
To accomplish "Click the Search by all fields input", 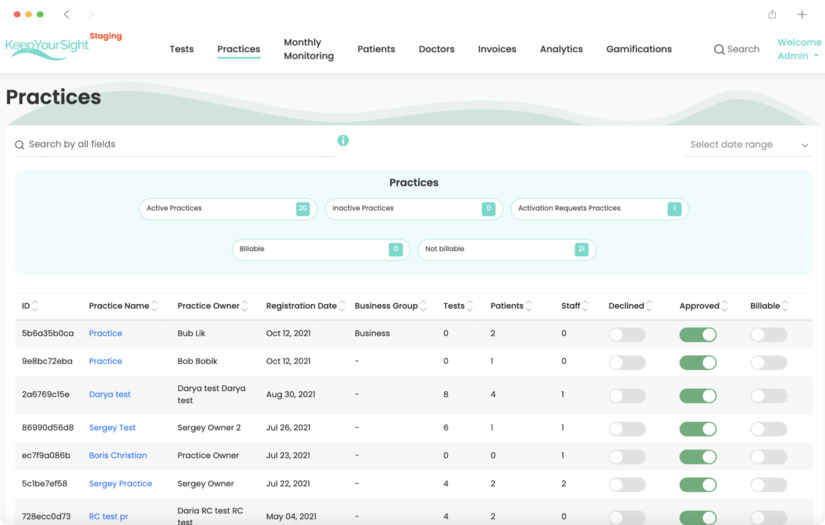I will [175, 145].
